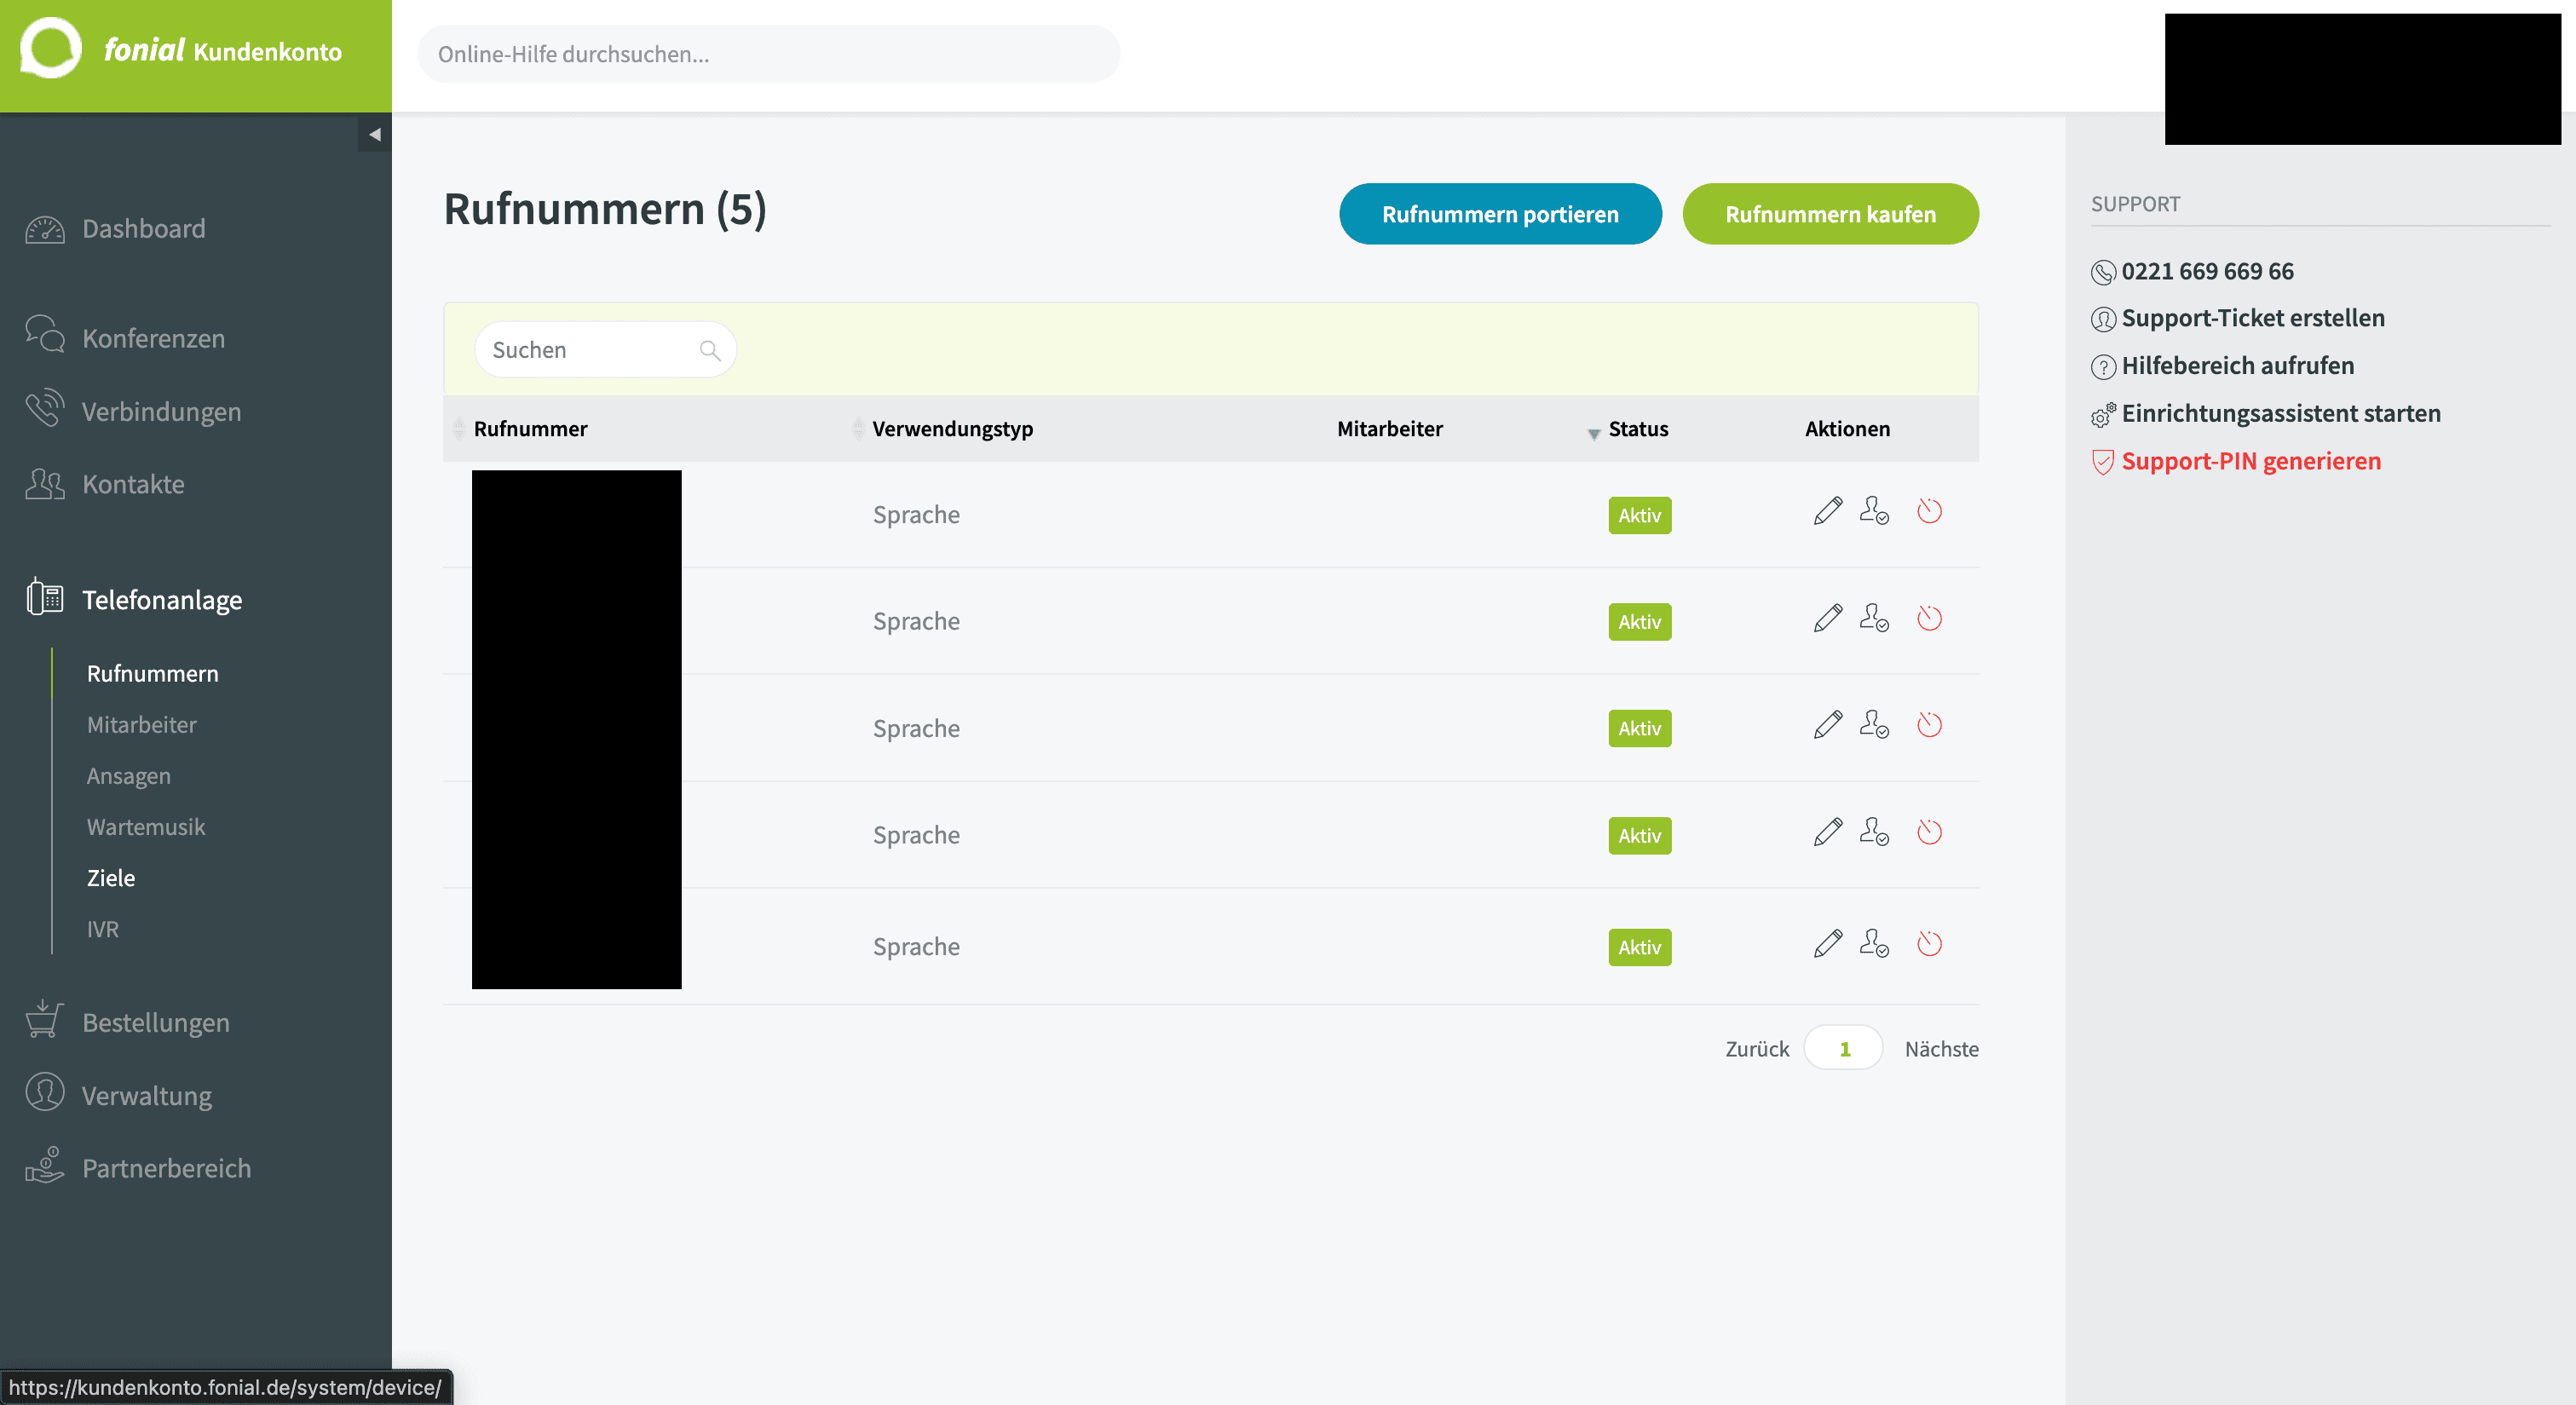Click Support-PIN generieren link

click(x=2250, y=461)
